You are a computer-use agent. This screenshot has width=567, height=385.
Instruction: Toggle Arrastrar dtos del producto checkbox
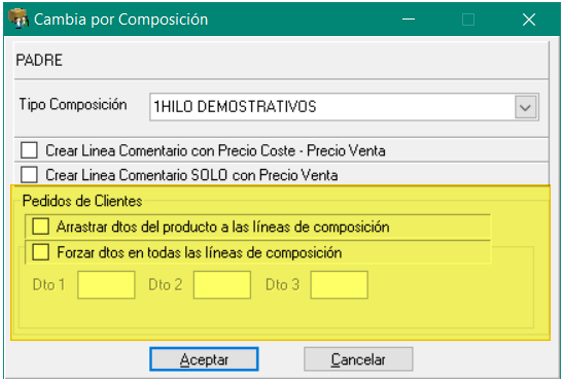click(x=40, y=227)
